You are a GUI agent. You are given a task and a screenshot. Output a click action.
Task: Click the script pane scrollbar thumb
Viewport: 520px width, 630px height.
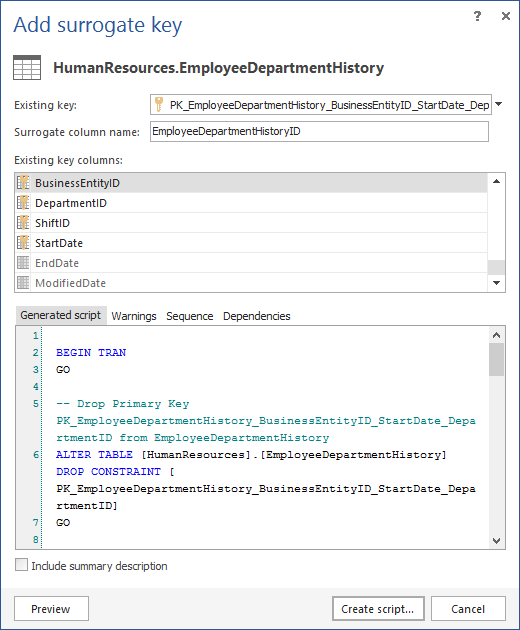point(496,359)
